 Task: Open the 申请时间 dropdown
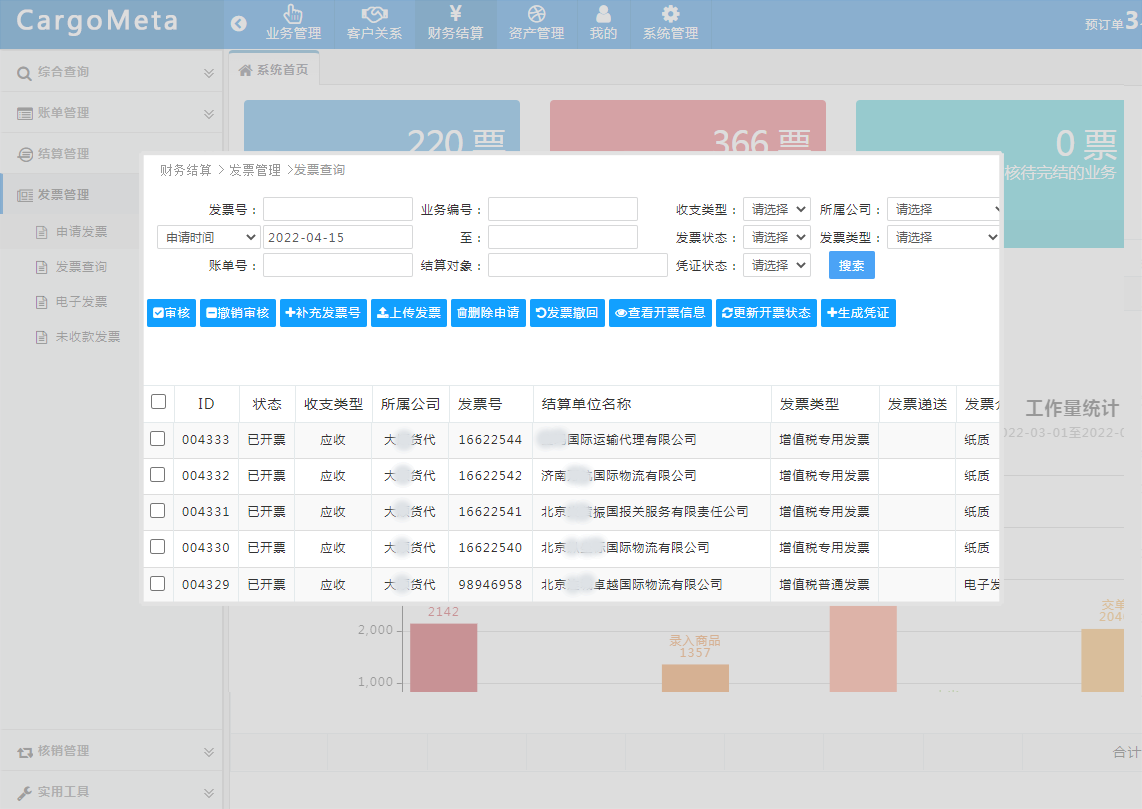pos(208,237)
